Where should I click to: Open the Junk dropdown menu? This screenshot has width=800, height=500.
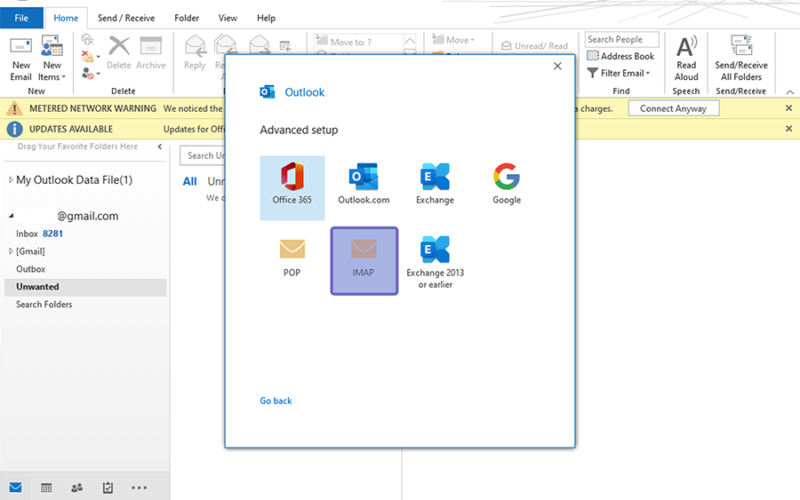click(x=90, y=74)
